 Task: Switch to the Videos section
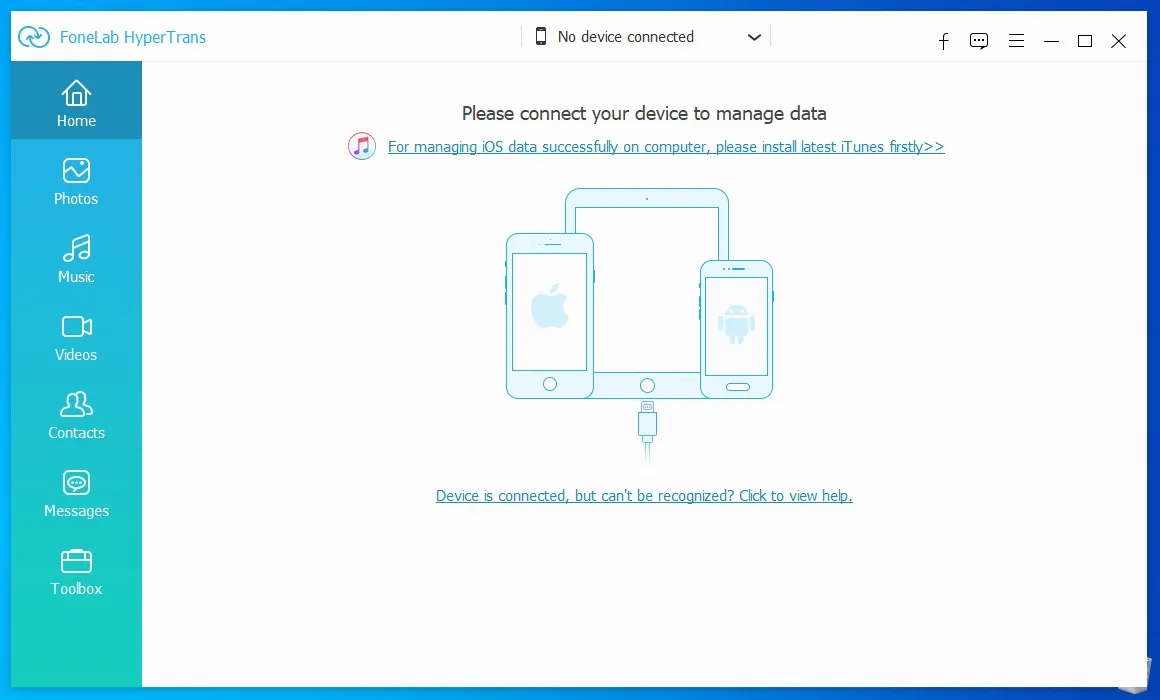[x=76, y=338]
